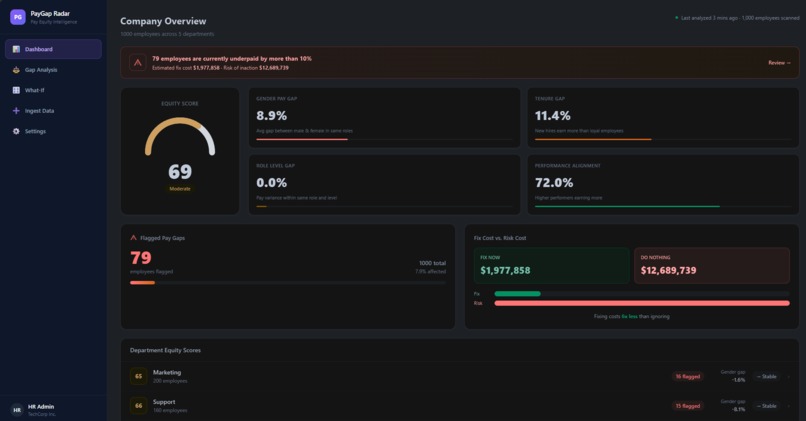The image size is (806, 421).
Task: Click the HR Admin user name
Action: 41,407
